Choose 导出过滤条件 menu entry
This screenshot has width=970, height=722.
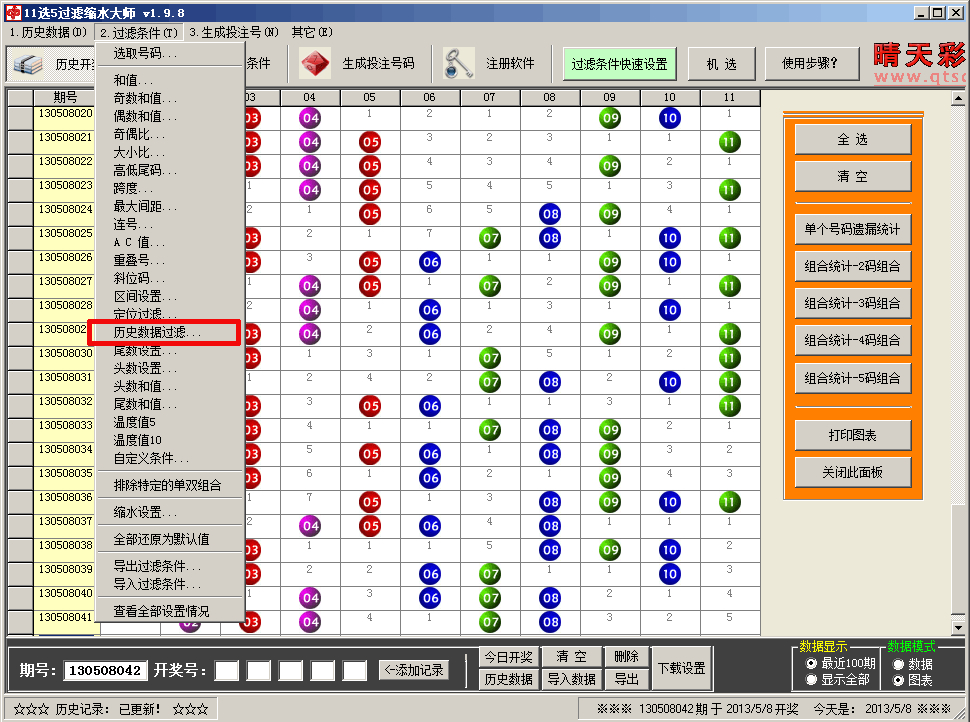click(170, 566)
